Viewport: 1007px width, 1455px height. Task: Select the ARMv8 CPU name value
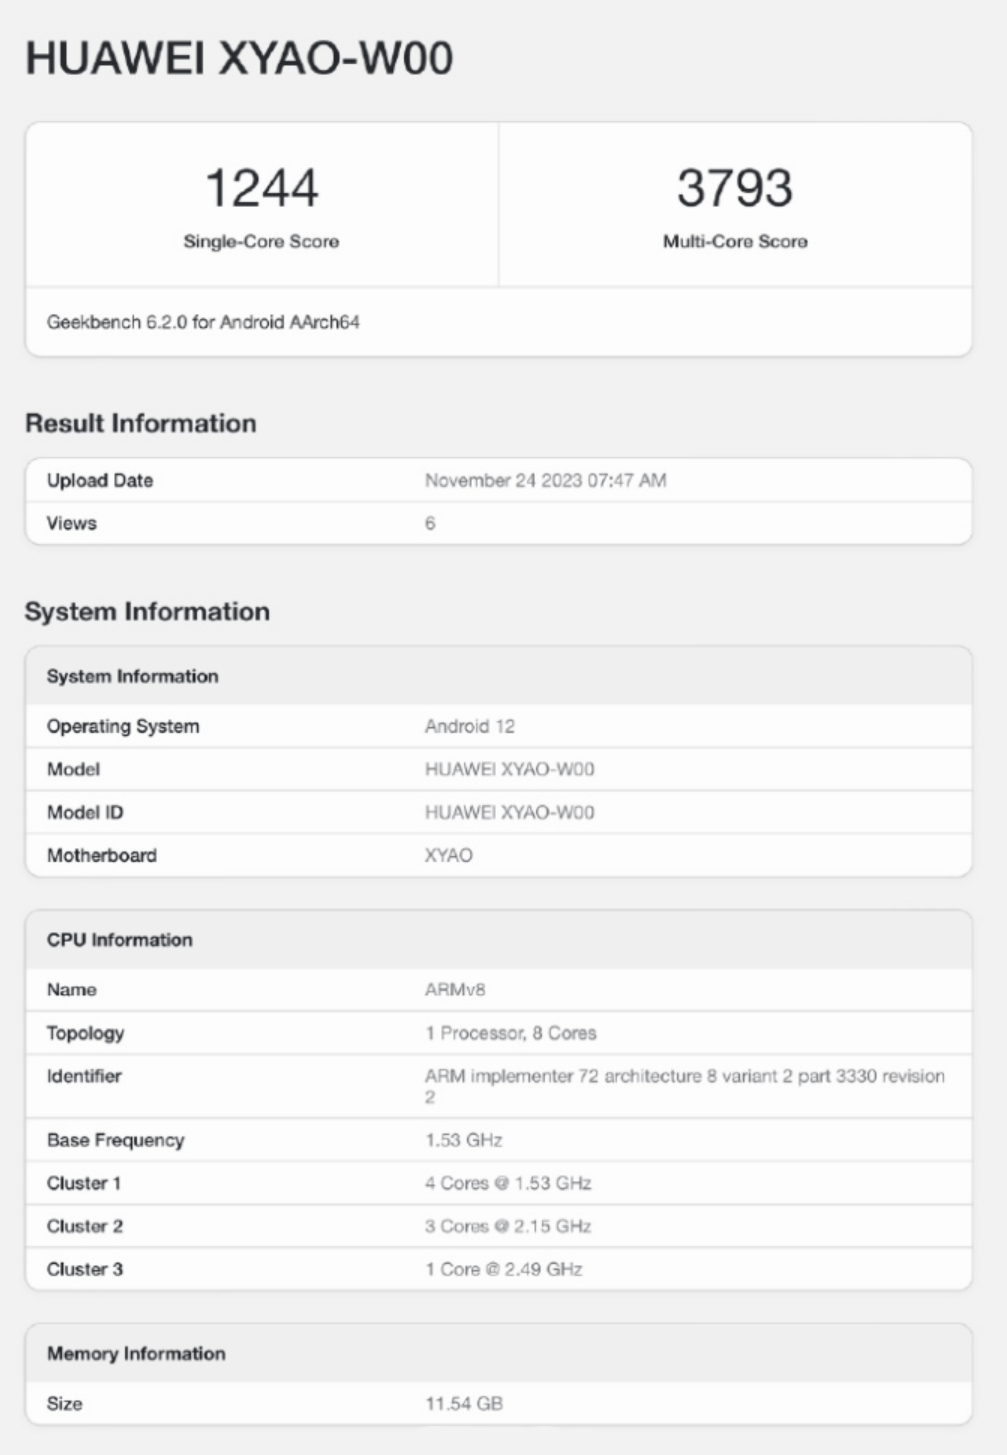[x=455, y=989]
